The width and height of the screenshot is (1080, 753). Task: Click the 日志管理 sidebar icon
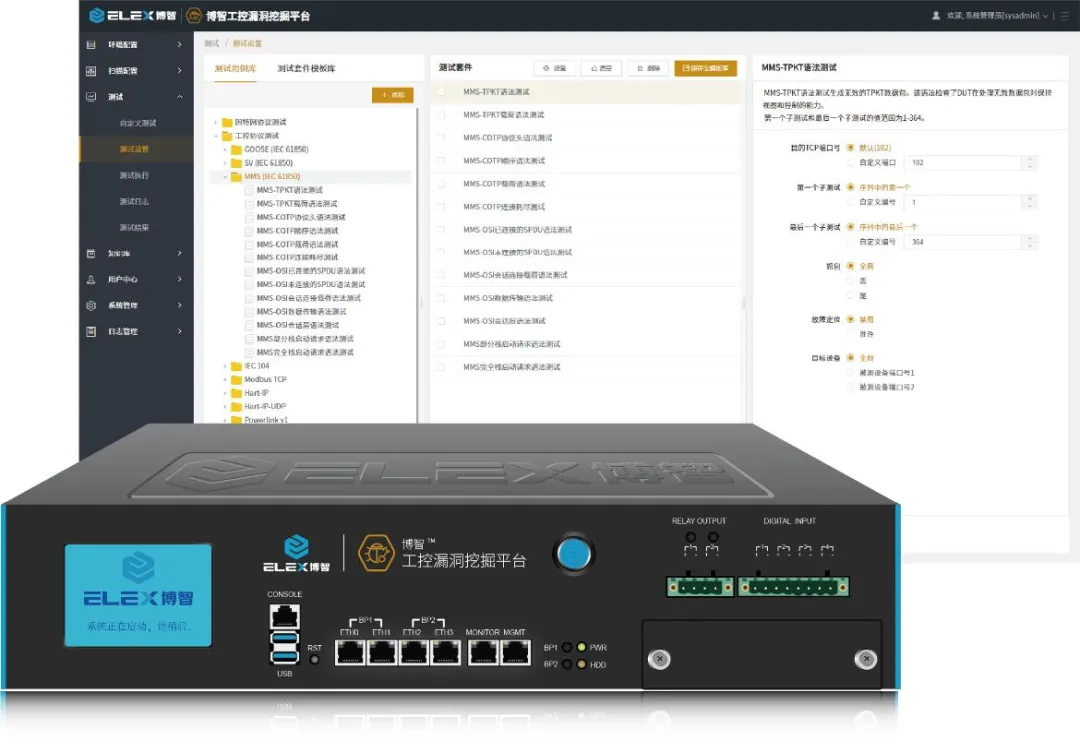tap(91, 331)
